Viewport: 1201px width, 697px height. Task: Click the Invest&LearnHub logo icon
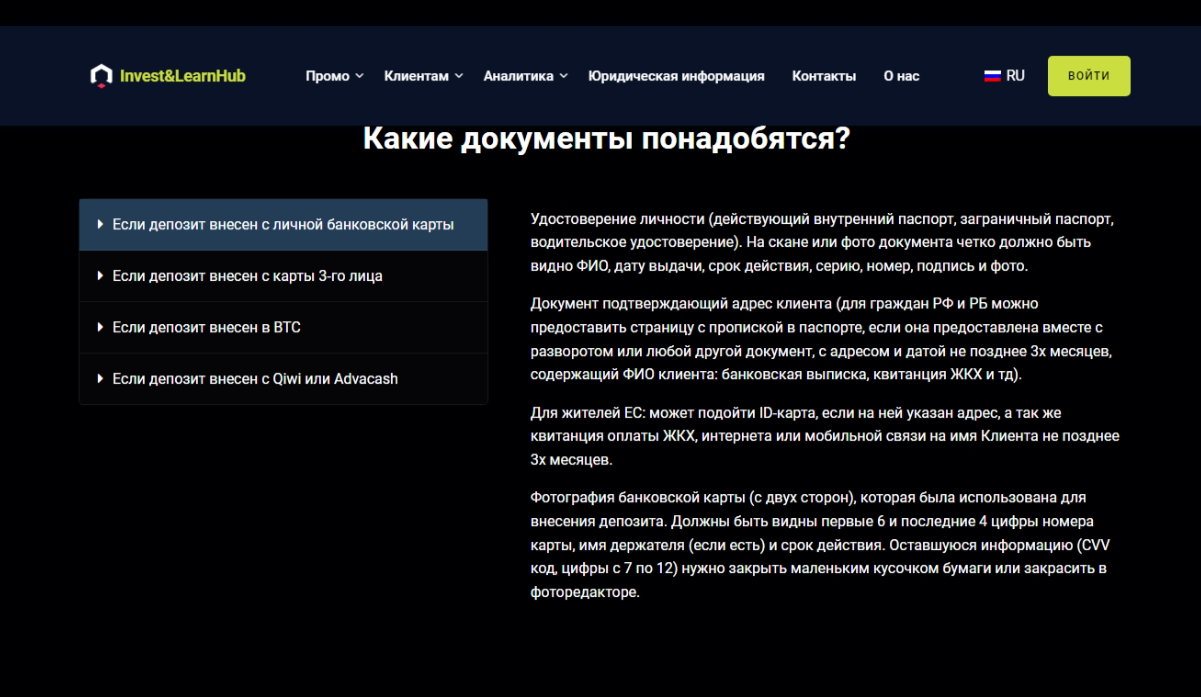[101, 76]
